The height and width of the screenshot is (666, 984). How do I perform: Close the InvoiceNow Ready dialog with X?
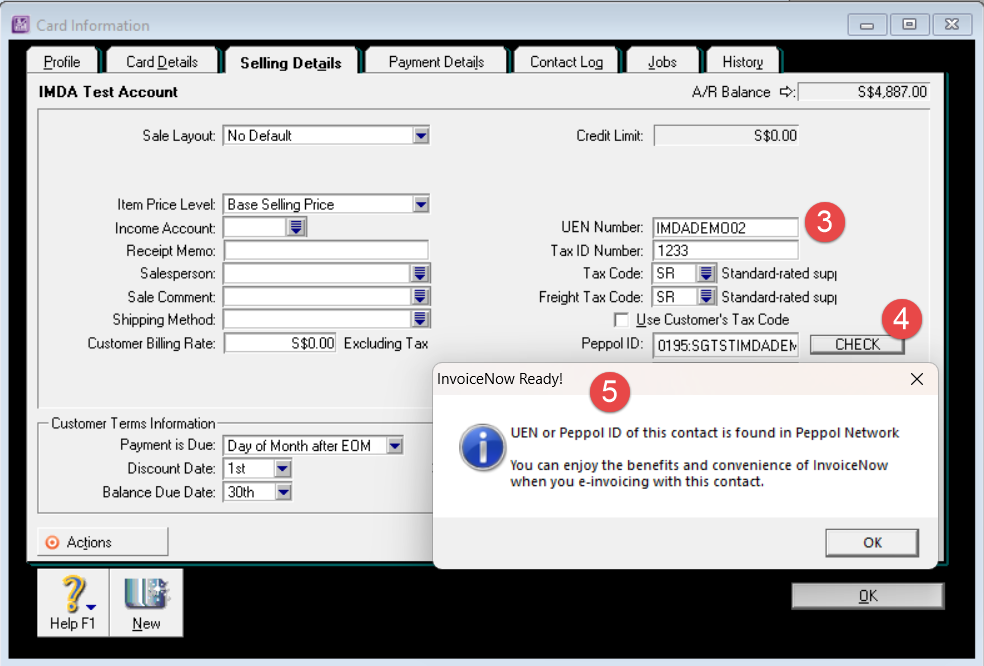pyautogui.click(x=916, y=379)
